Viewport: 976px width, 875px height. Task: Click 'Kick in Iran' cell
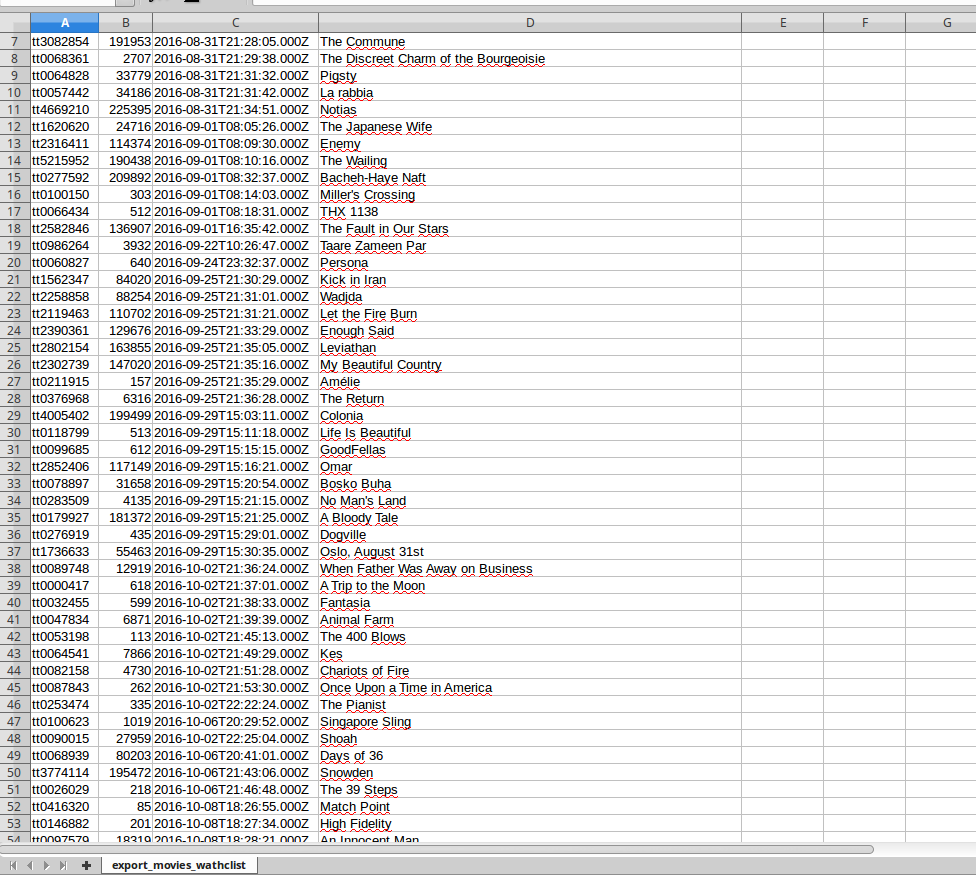tap(530, 279)
